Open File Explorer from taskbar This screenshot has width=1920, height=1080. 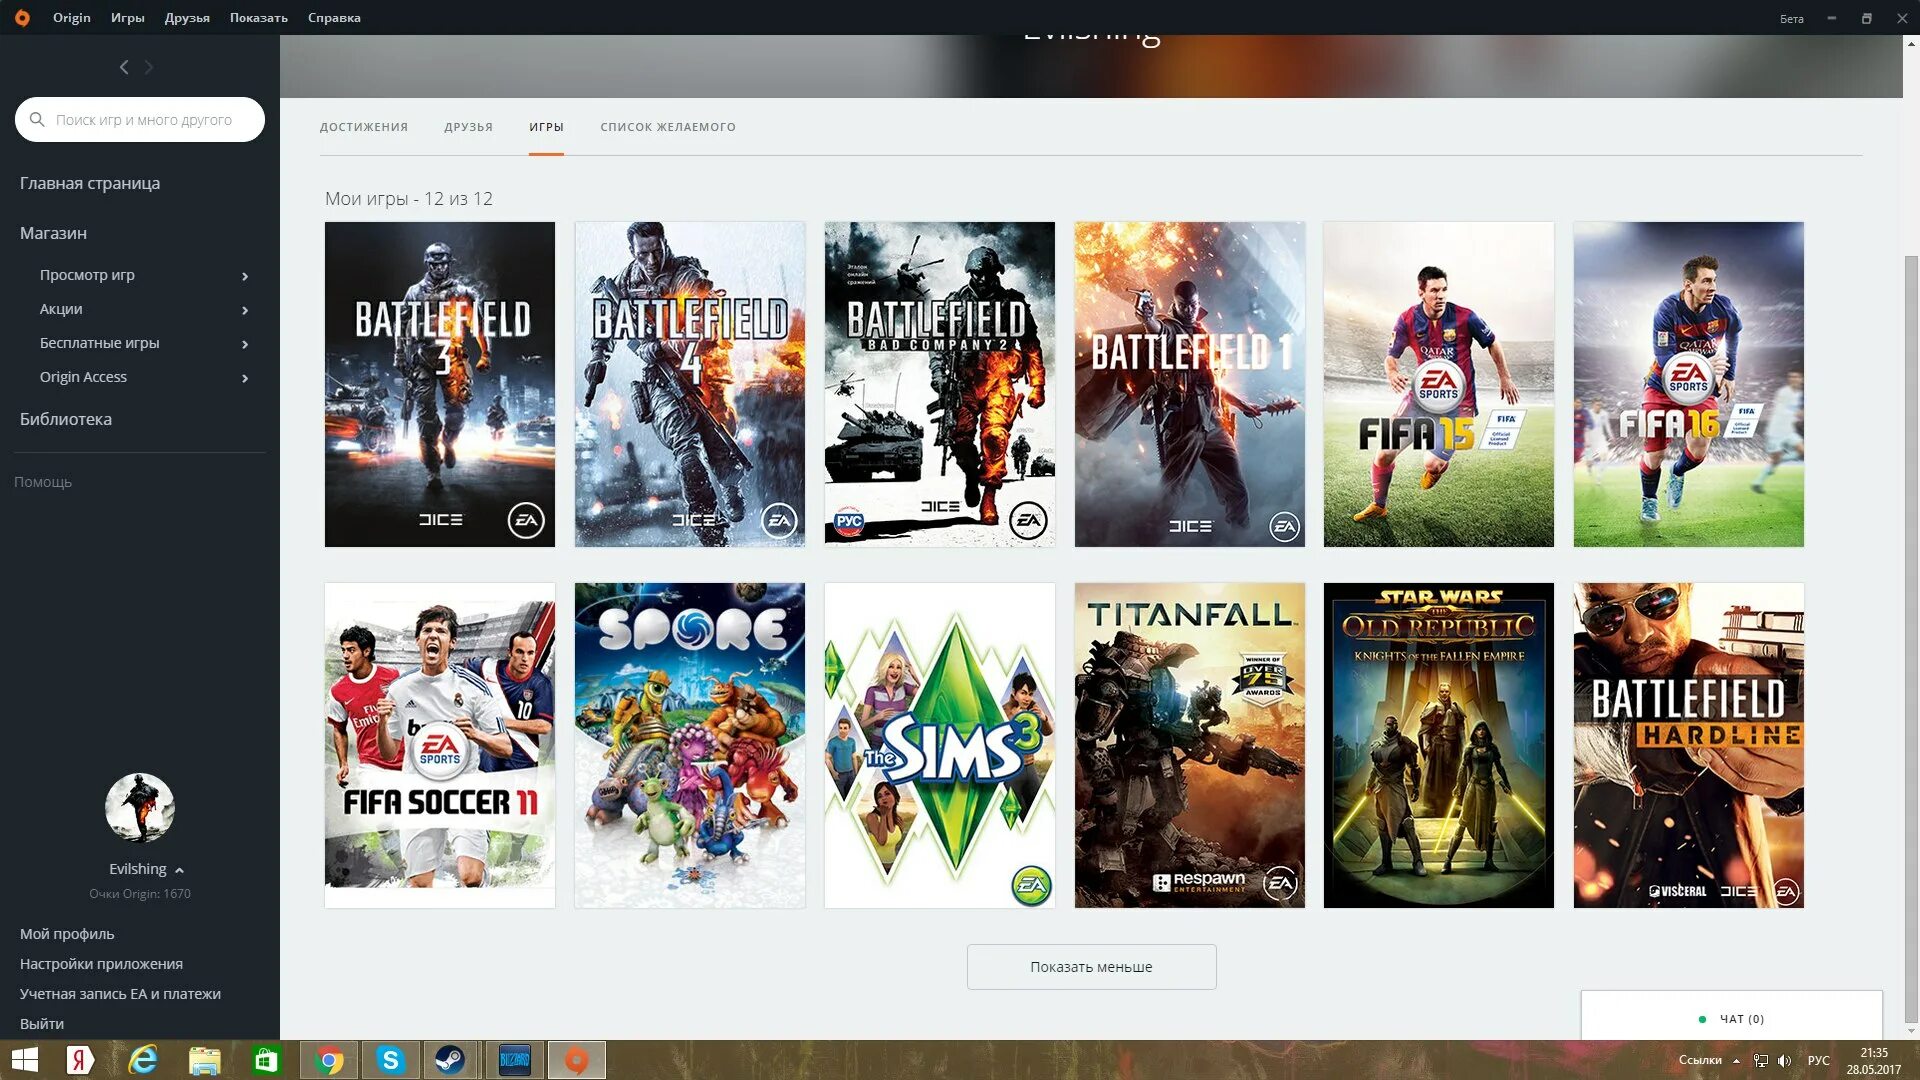pos(204,1060)
